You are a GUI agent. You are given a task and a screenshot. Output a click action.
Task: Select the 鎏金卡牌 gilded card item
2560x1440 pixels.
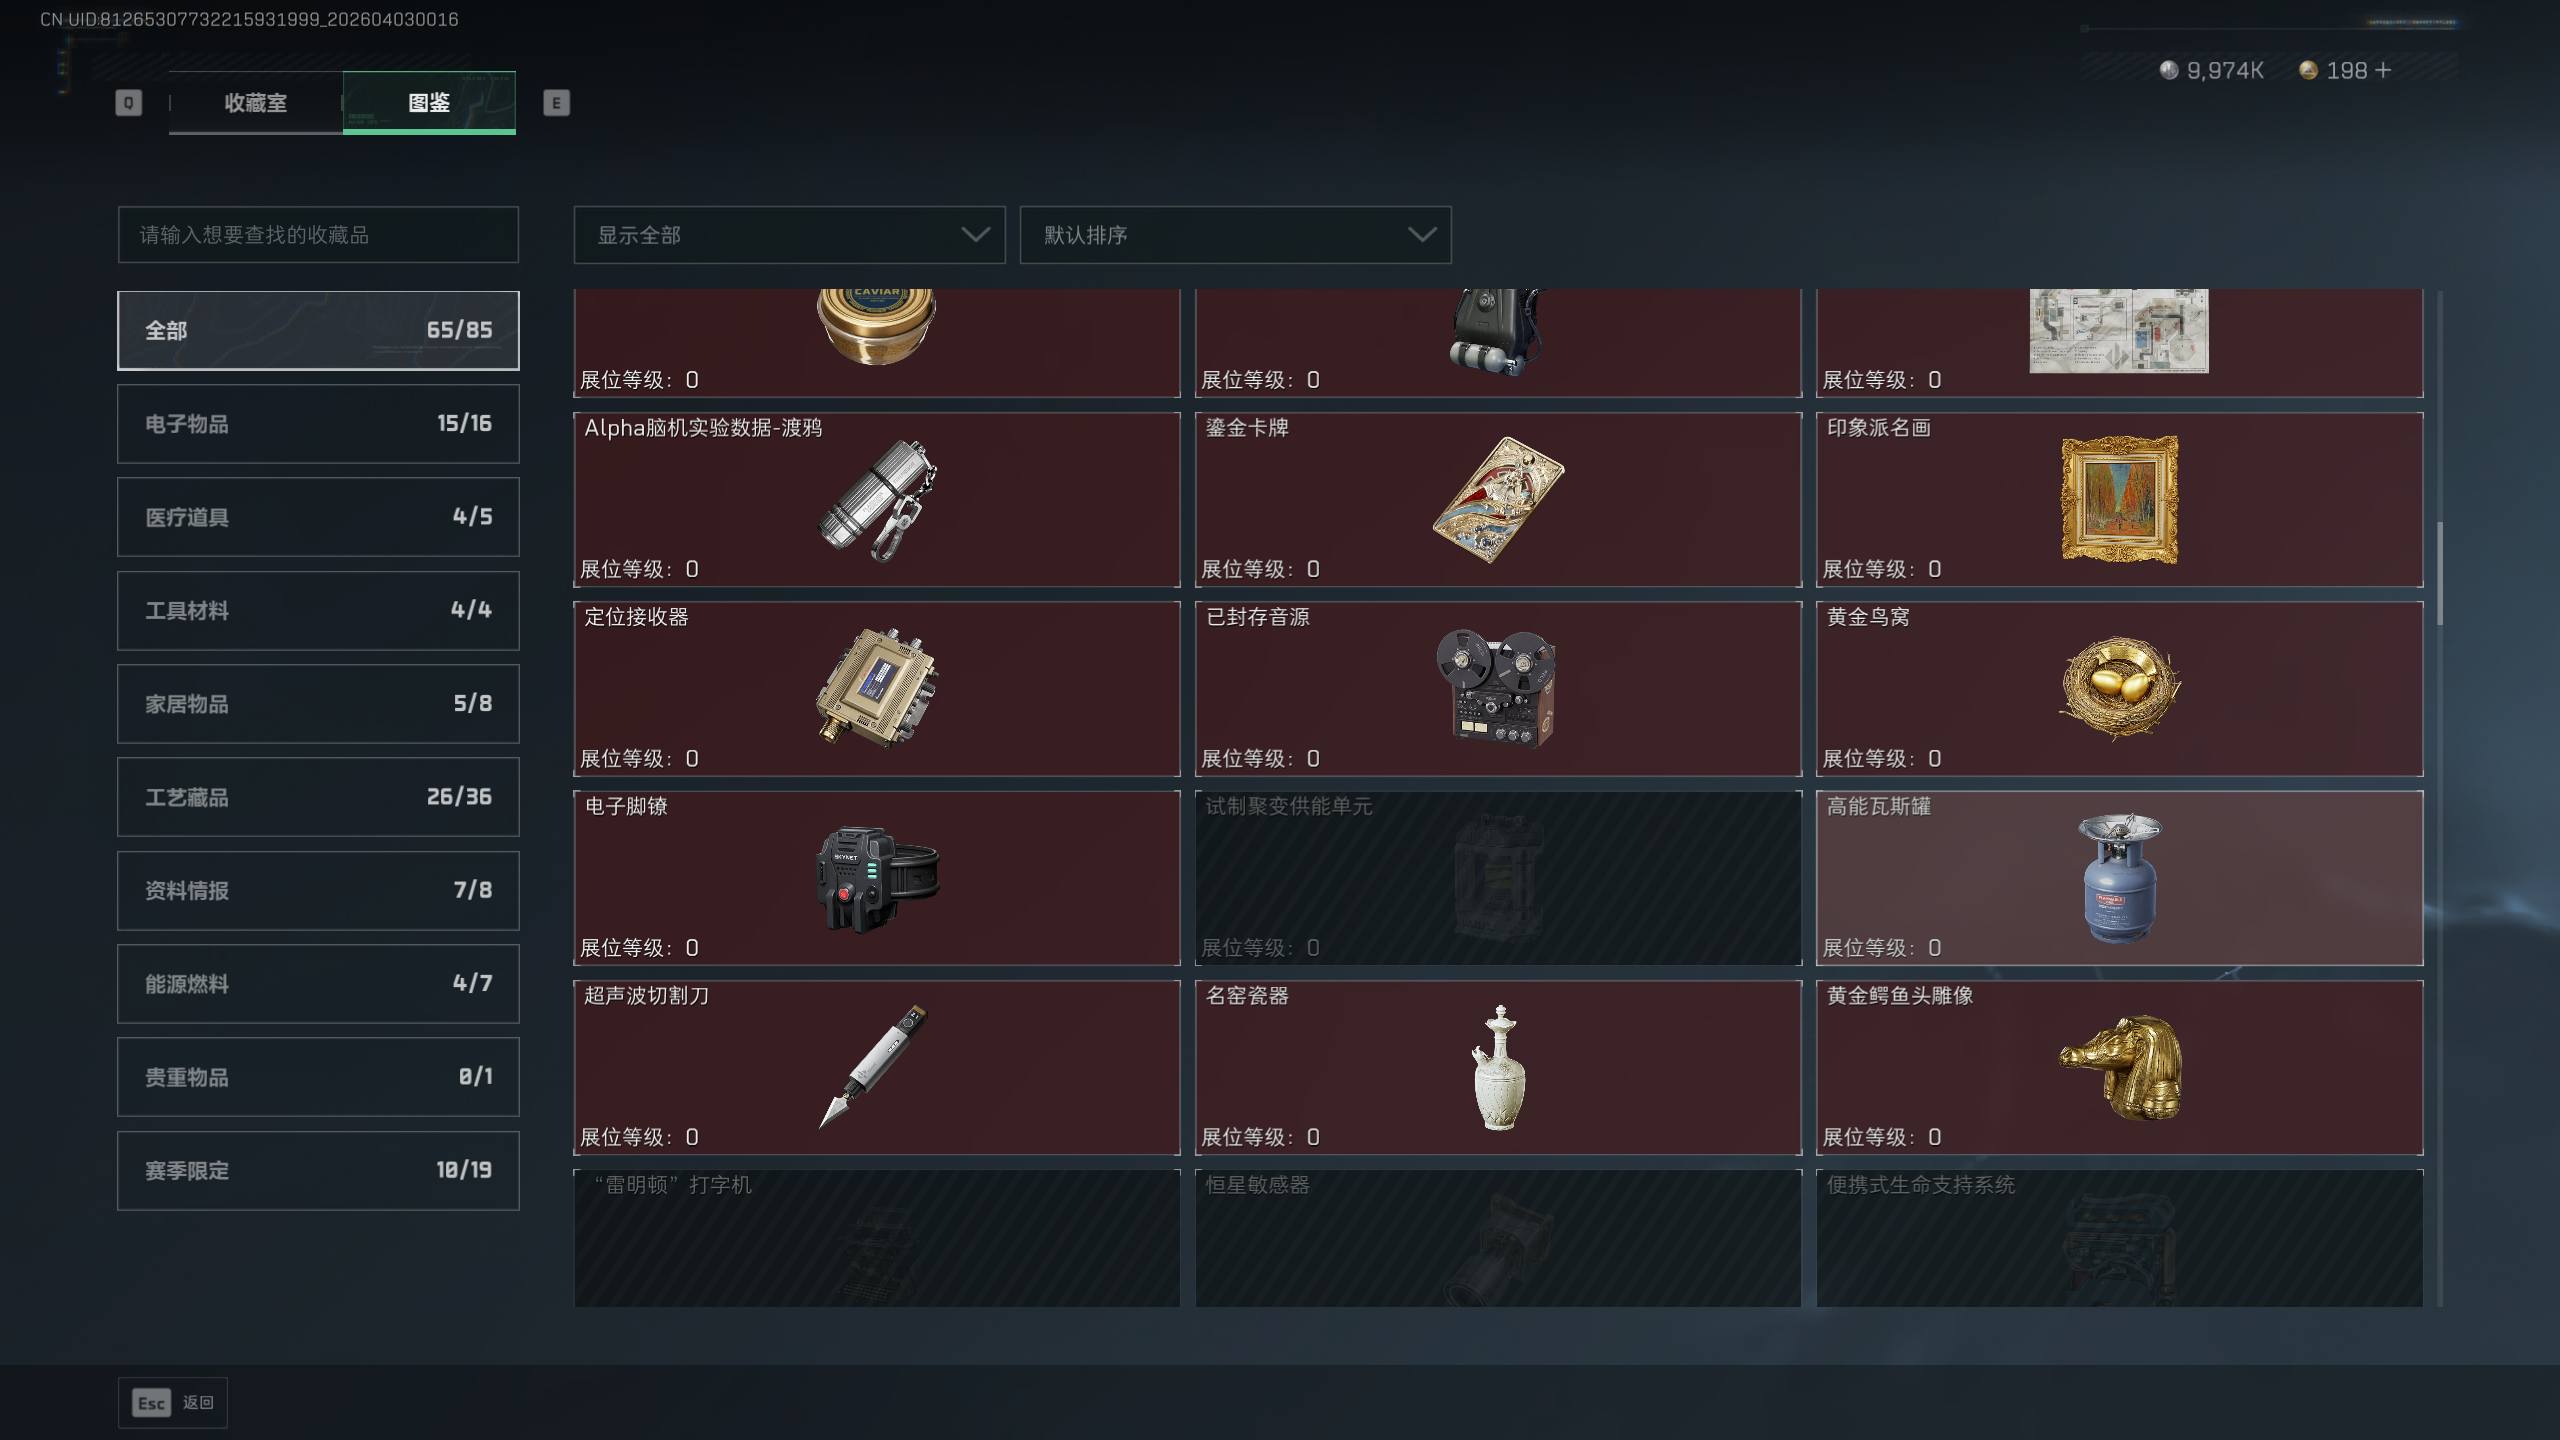[x=1498, y=499]
